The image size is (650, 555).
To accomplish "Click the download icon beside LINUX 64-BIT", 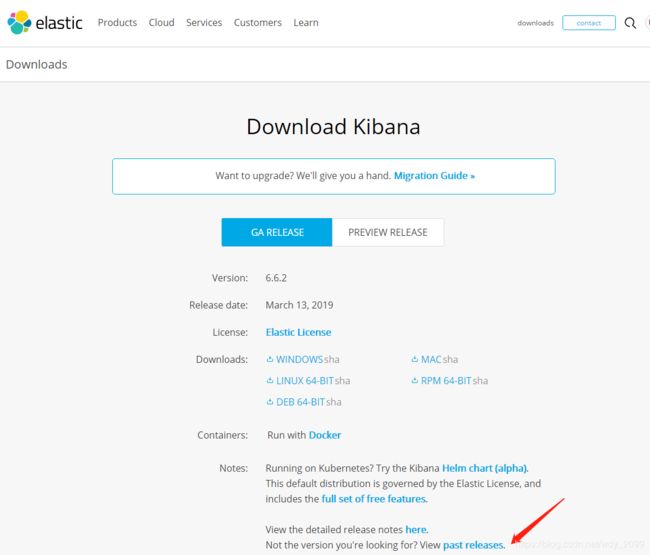I will tap(270, 381).
